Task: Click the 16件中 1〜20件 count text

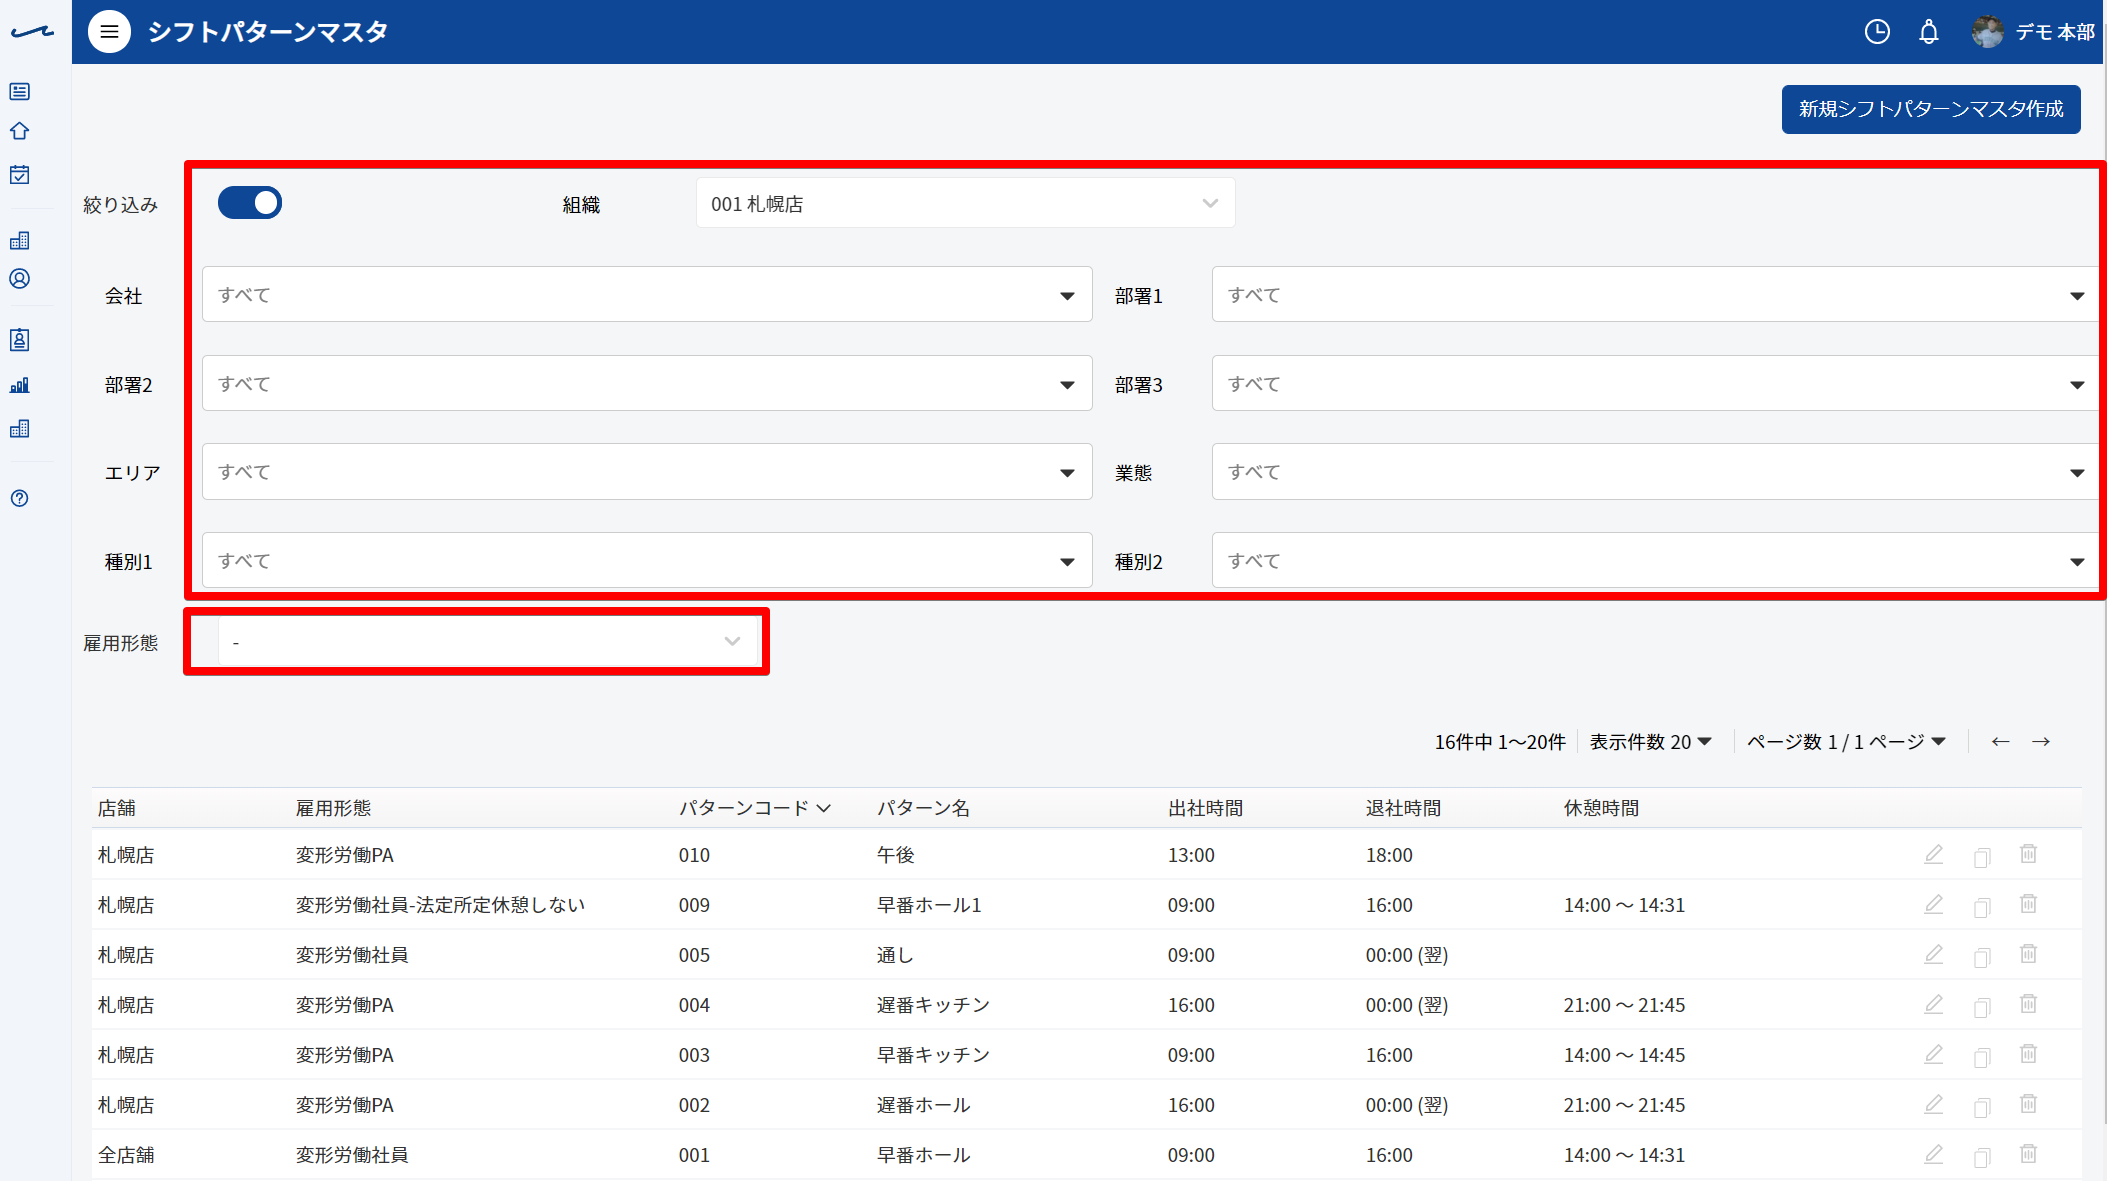Action: tap(1500, 742)
